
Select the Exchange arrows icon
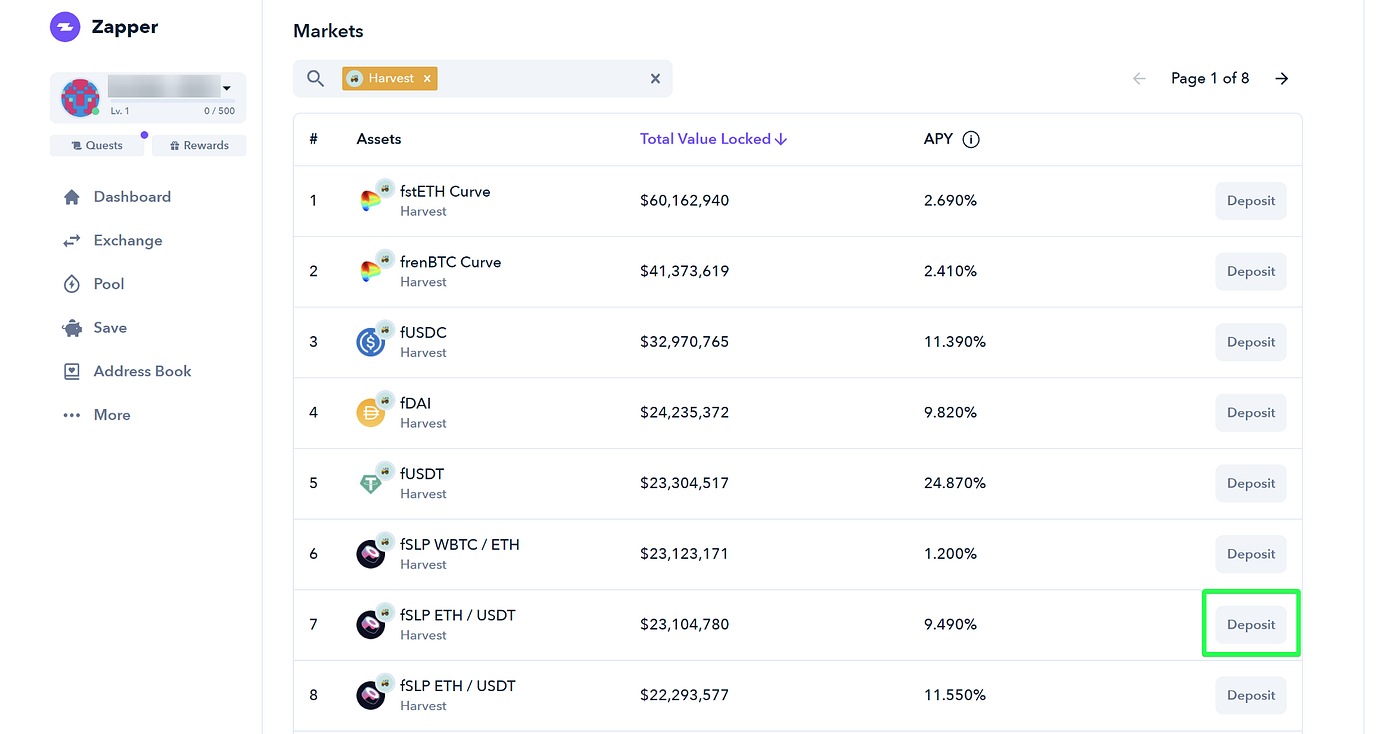click(72, 241)
